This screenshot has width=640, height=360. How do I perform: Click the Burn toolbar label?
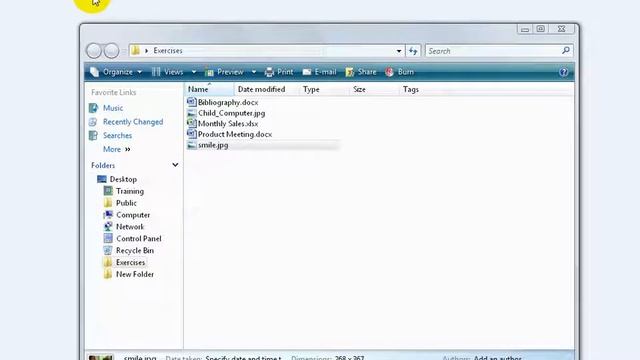click(x=406, y=72)
